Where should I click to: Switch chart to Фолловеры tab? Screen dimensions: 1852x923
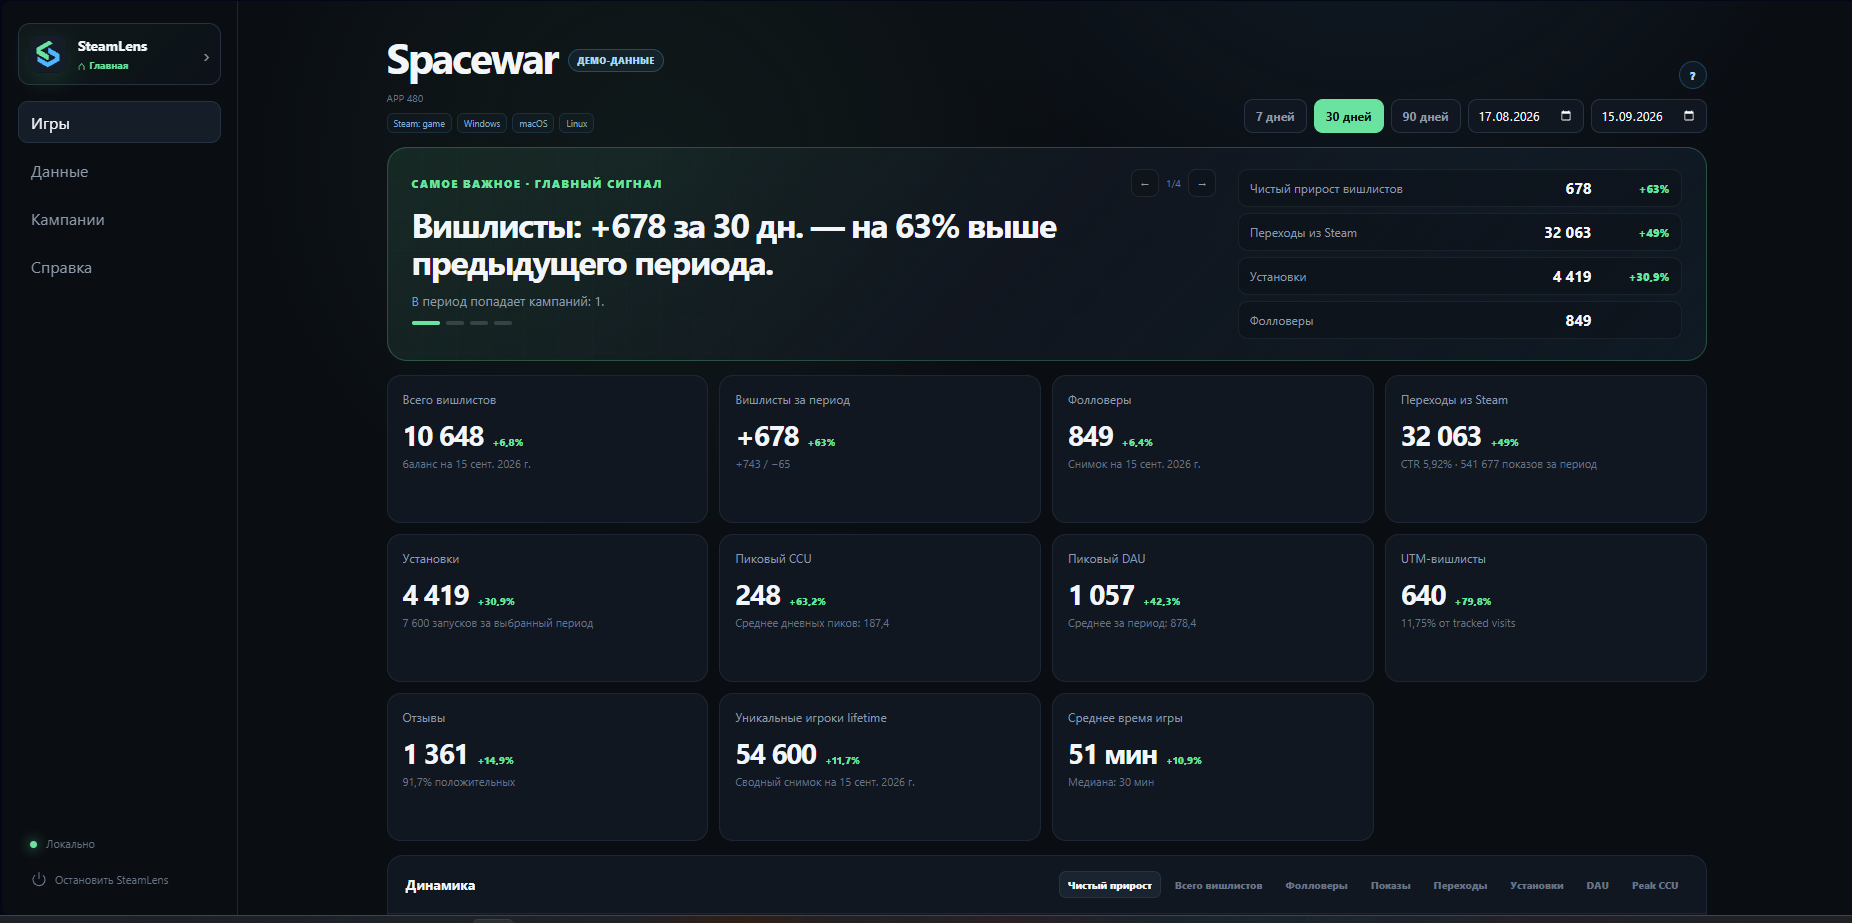coord(1316,885)
